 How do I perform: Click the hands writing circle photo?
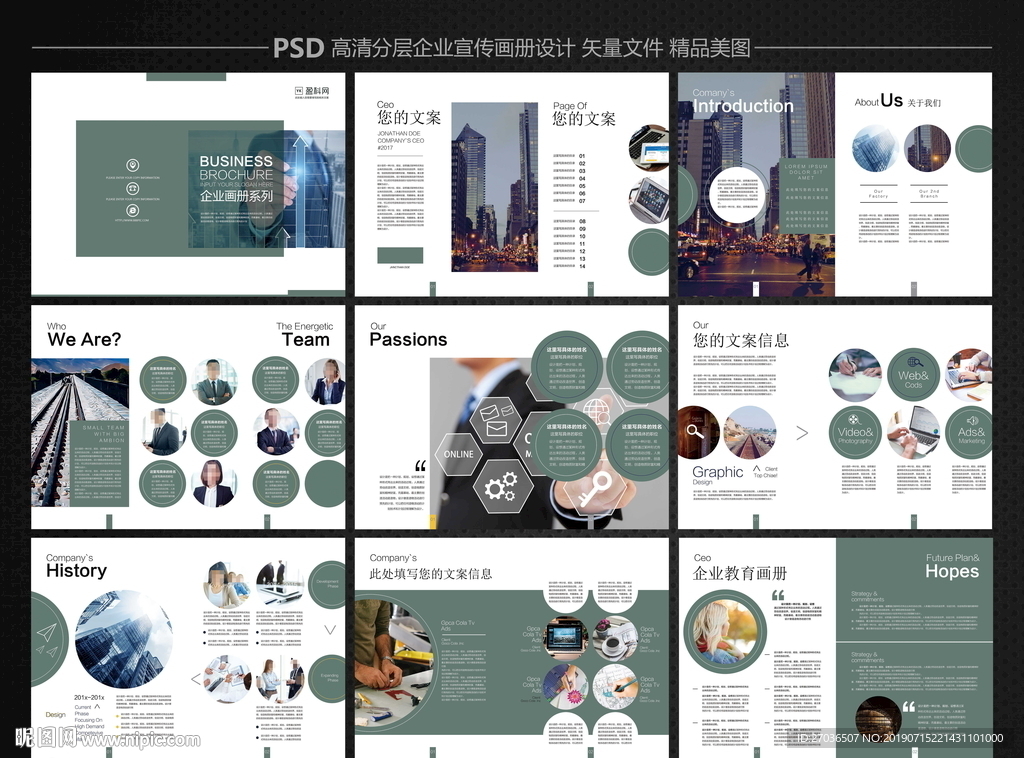[855, 375]
